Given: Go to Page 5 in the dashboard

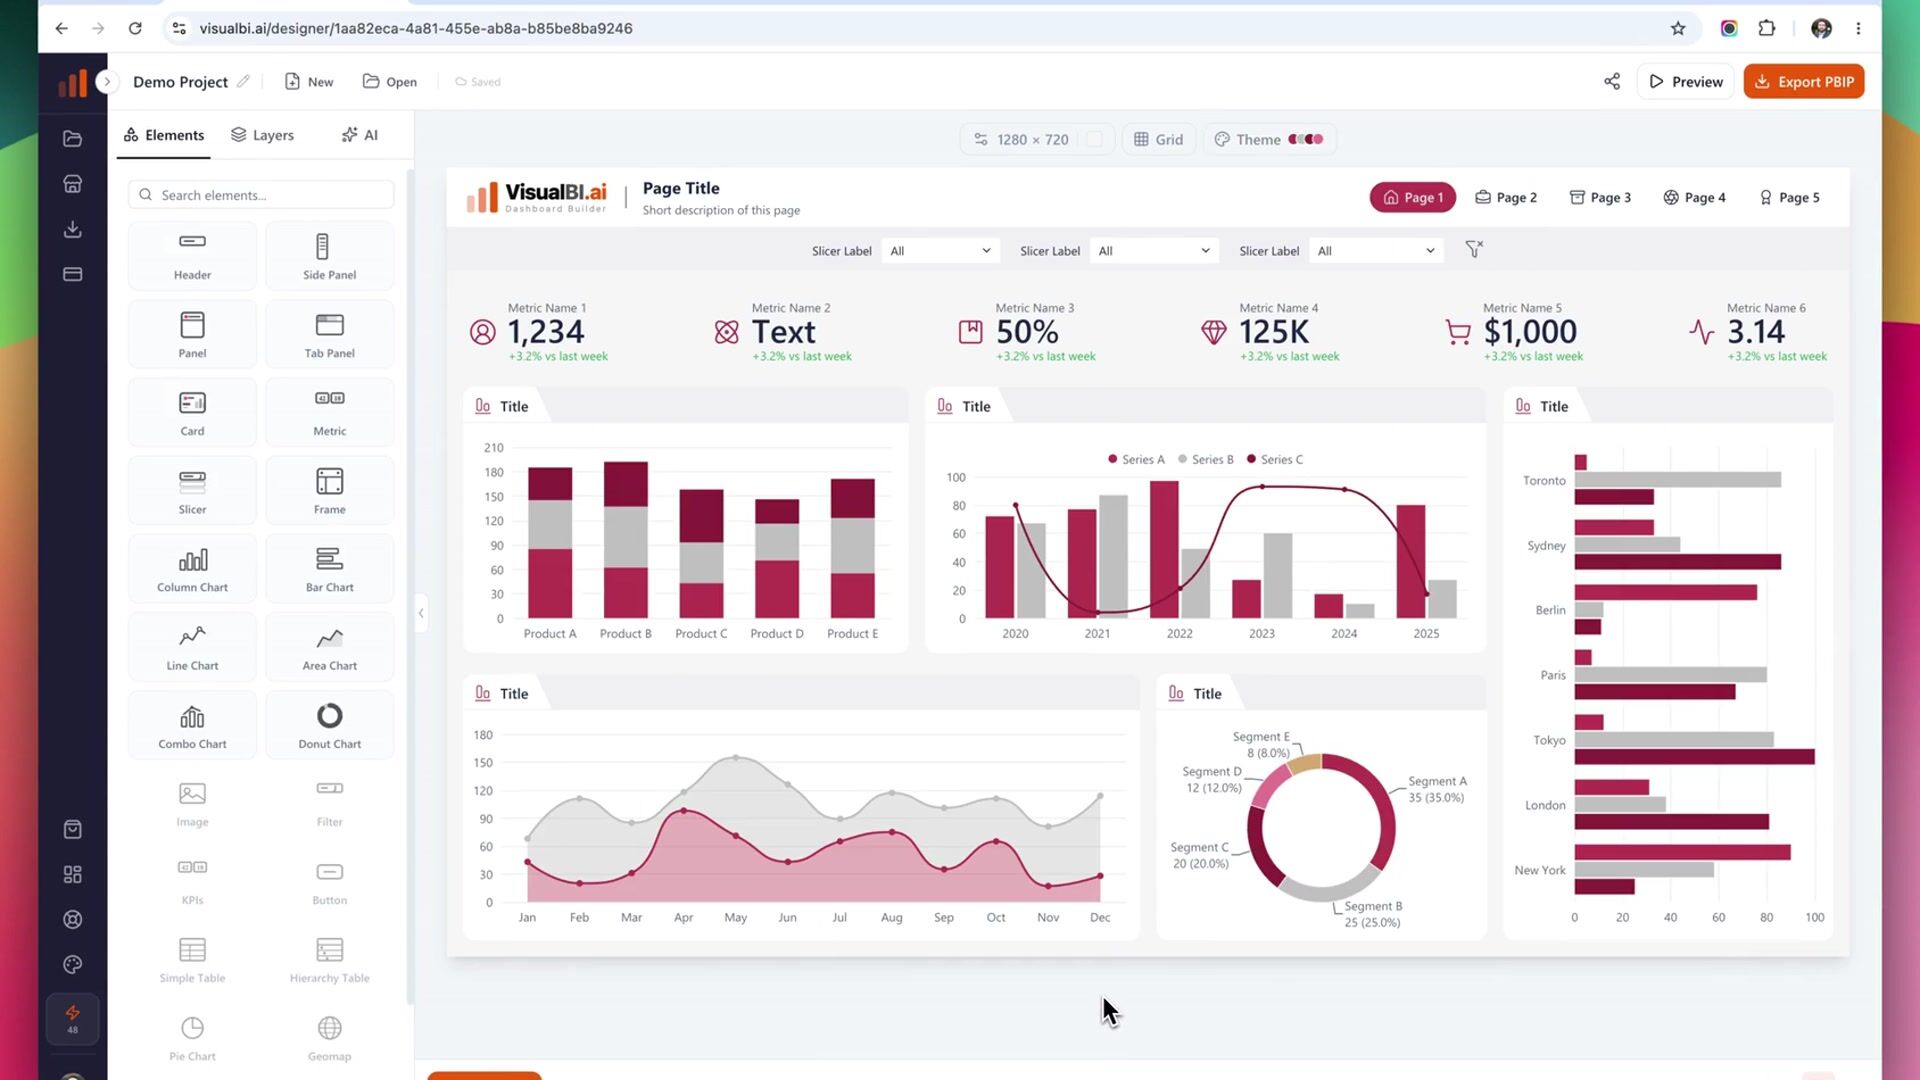Looking at the screenshot, I should pos(1789,197).
